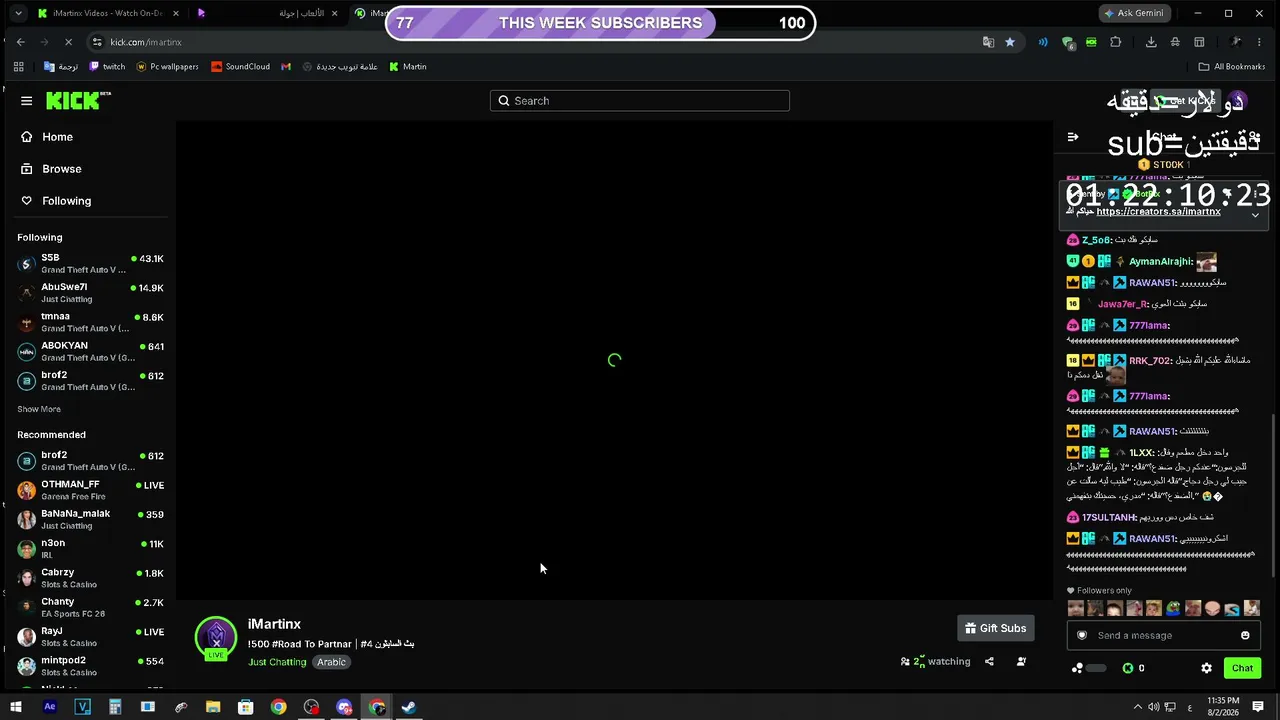The image size is (1280, 720).
Task: Click the Kicks balance coin icon
Action: 1128,668
